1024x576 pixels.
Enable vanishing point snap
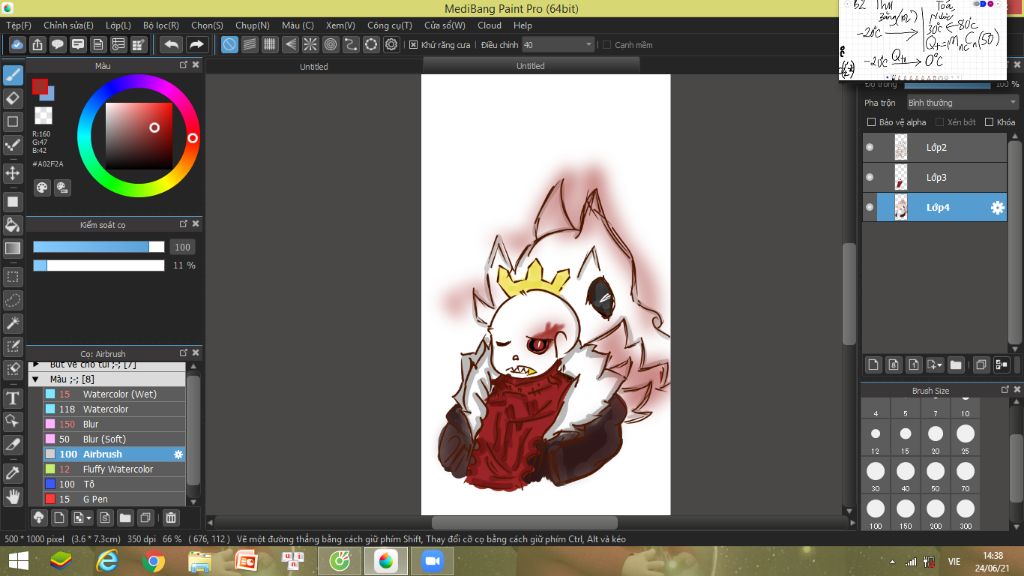(x=290, y=44)
